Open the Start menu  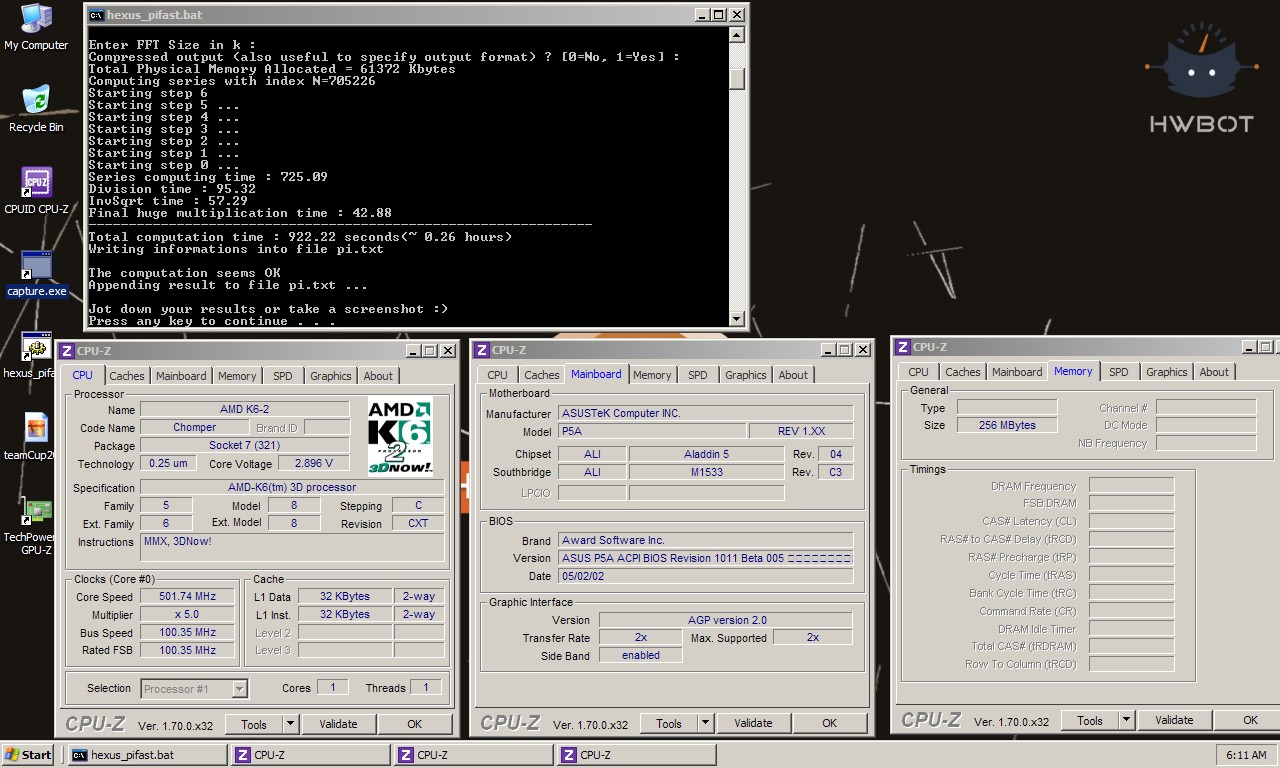point(28,755)
